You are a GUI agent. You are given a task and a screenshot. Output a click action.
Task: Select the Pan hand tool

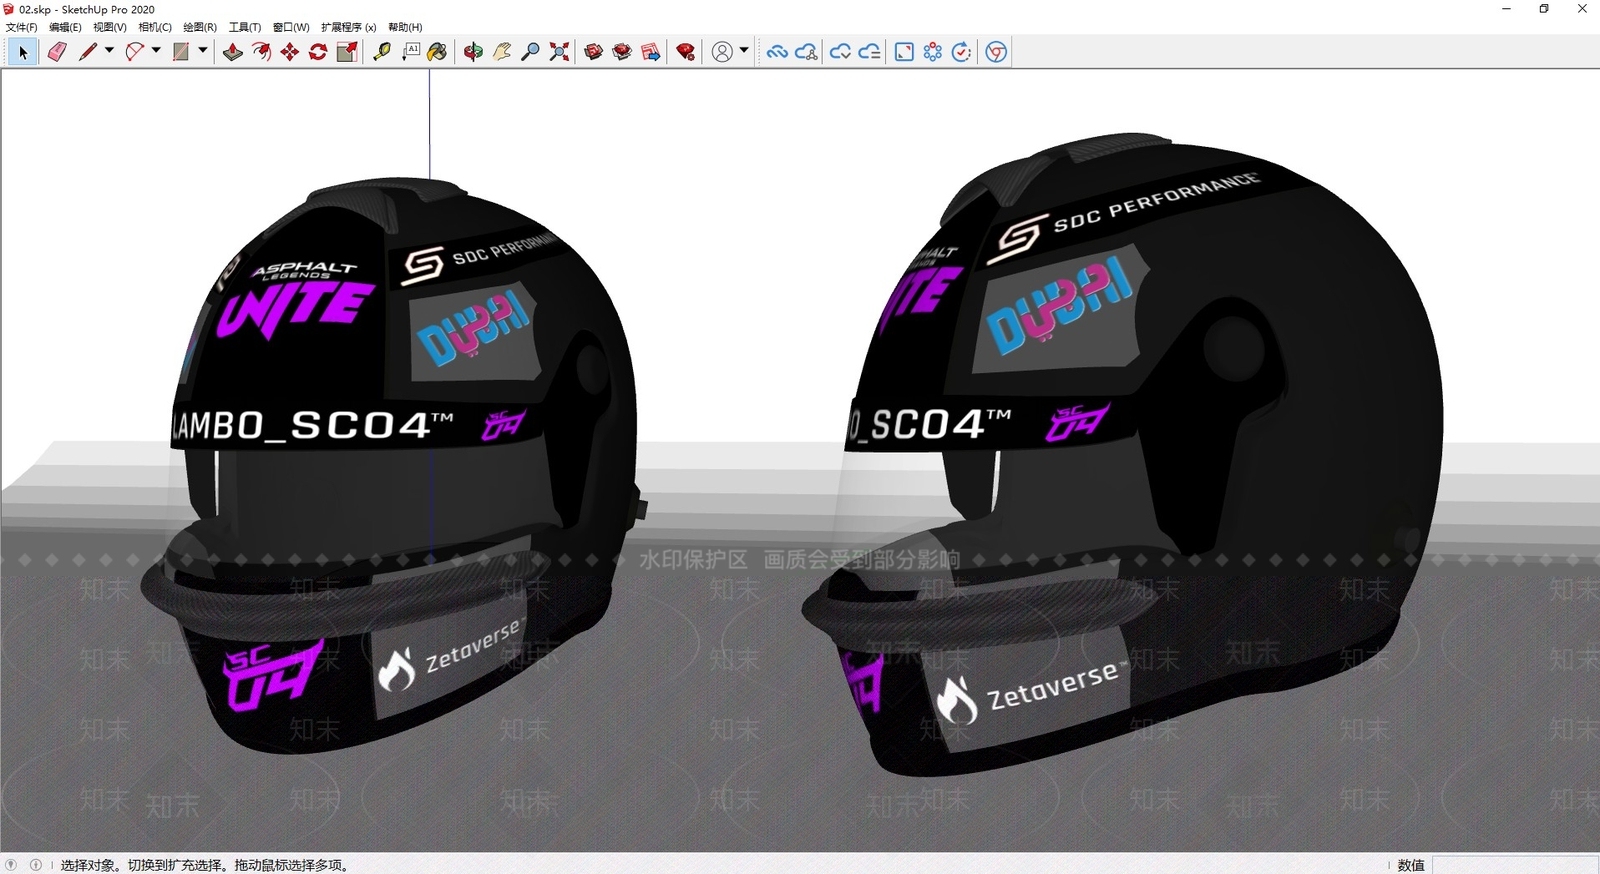pos(502,52)
